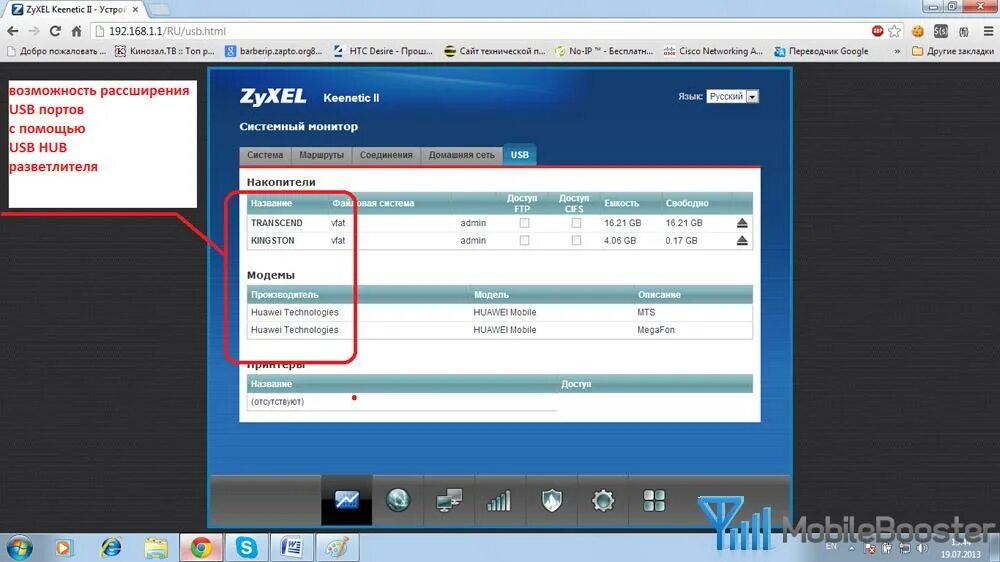Open Windows Start menu
This screenshot has height=562, width=1000.
point(18,547)
